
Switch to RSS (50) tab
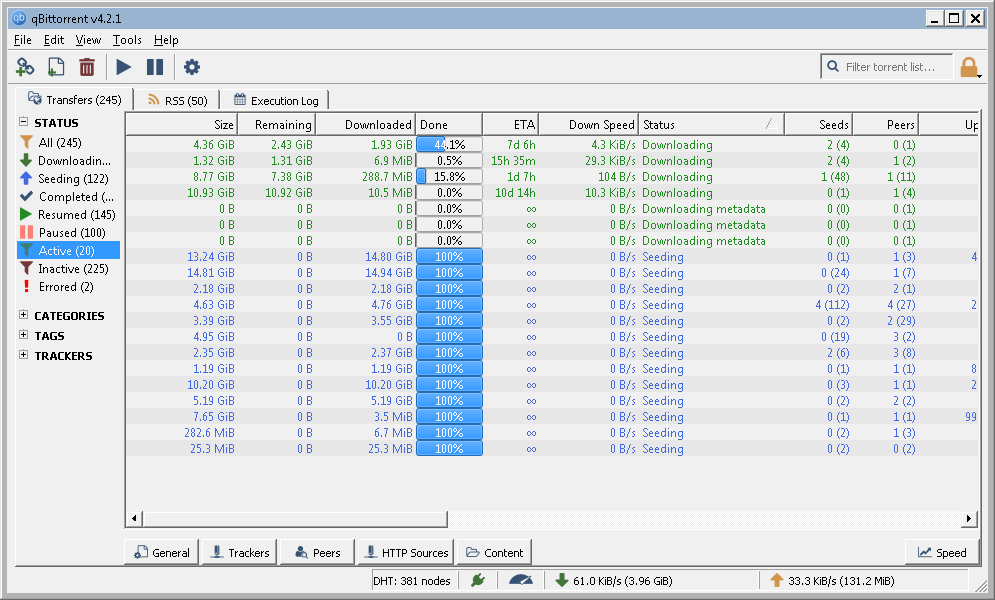pos(177,100)
